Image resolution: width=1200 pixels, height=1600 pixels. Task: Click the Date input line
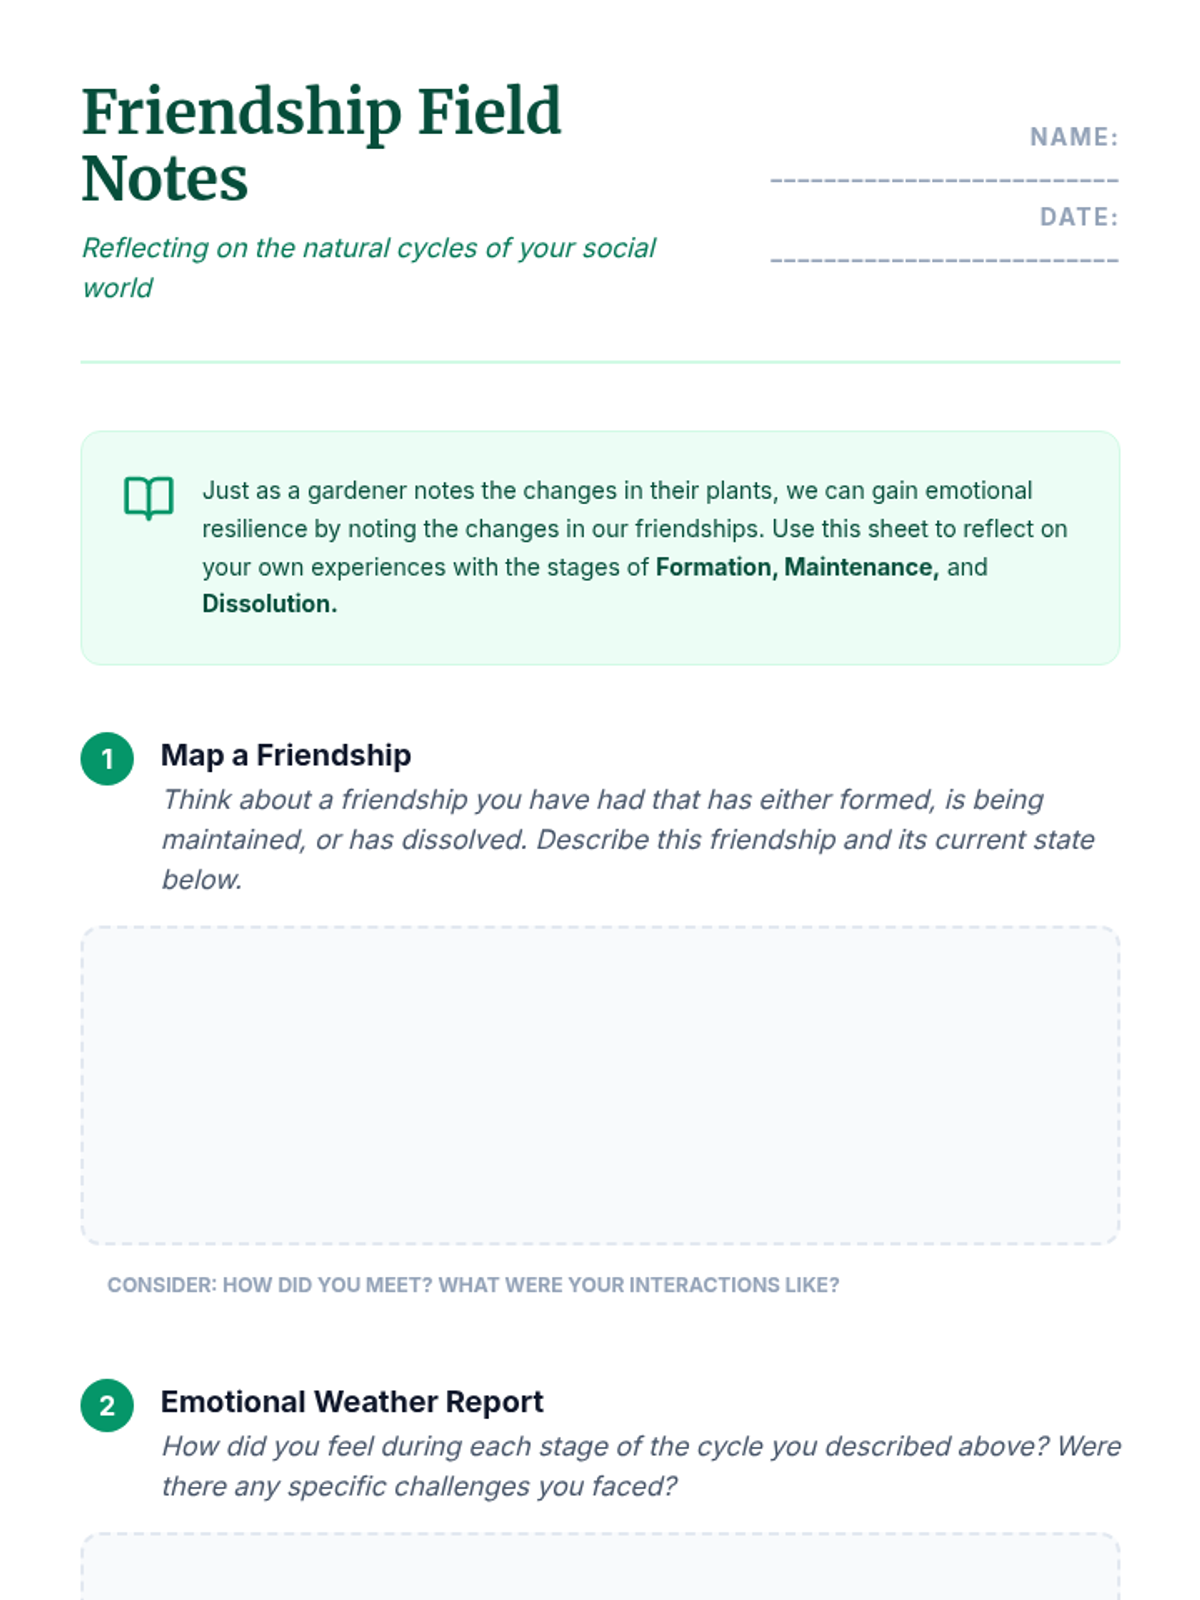[x=943, y=256]
